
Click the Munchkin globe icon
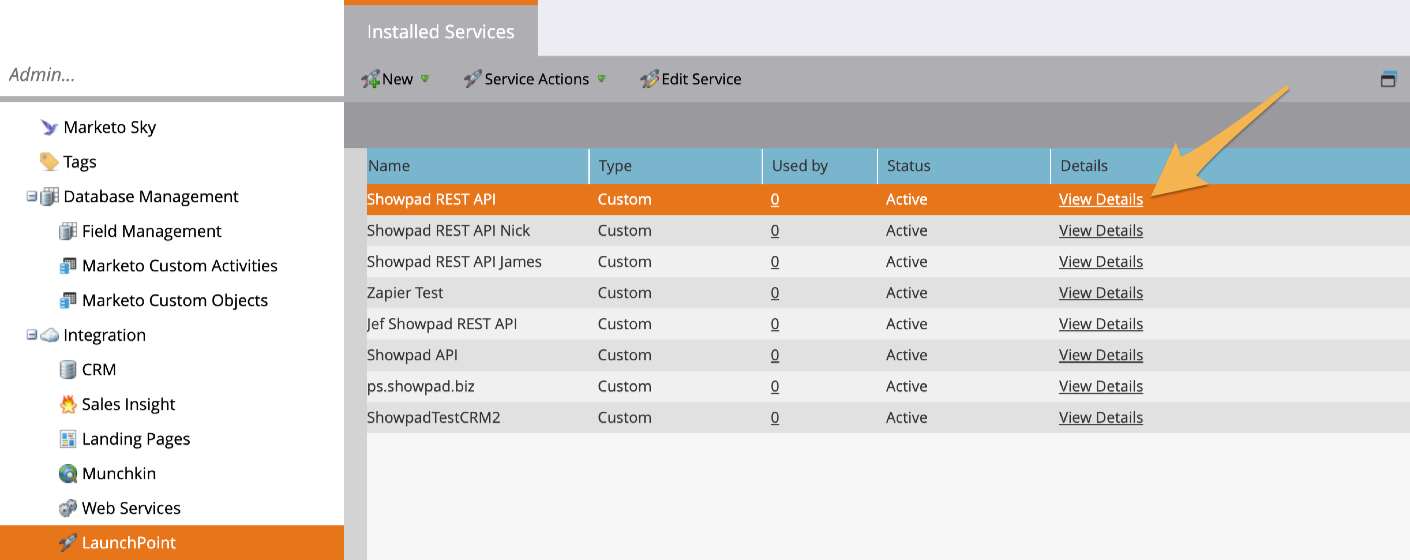click(68, 473)
